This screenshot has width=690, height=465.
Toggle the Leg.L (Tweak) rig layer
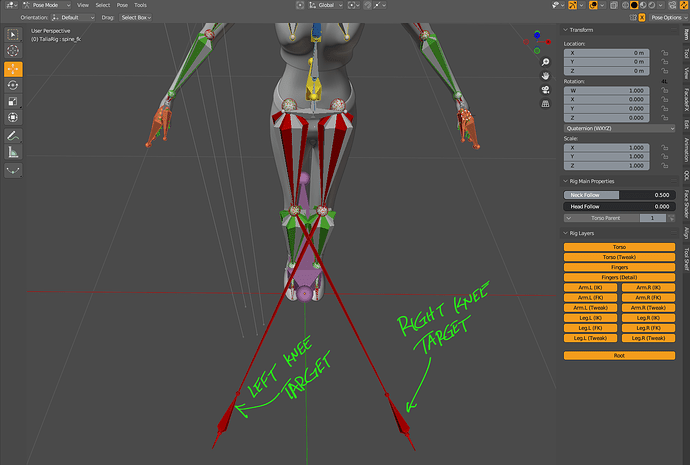click(x=590, y=338)
